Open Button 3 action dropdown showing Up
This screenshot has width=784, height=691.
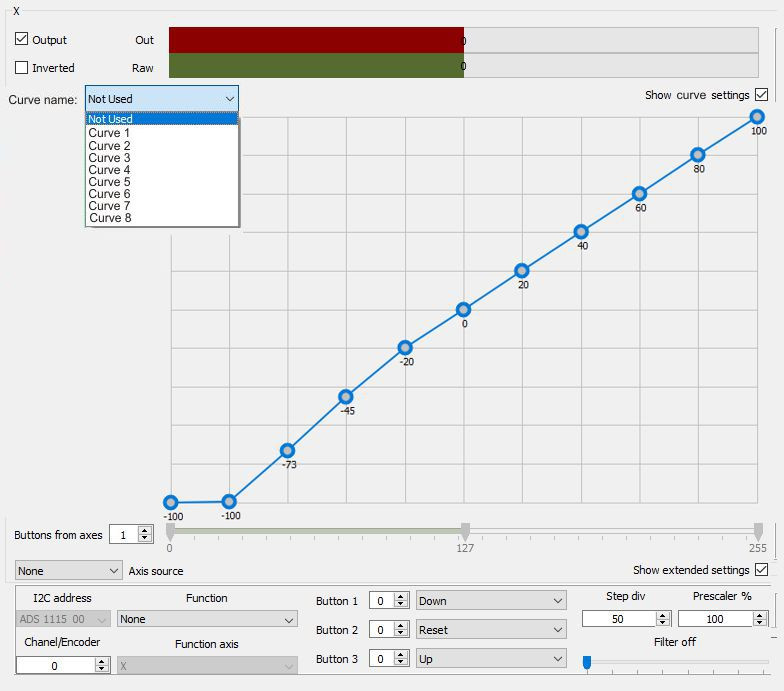coord(491,658)
